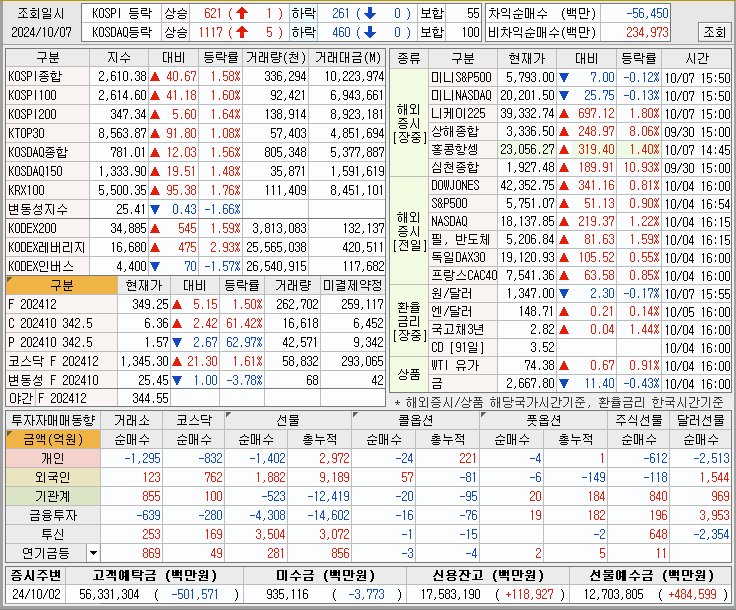
Task: Select the 심천종합 row
Action: point(580,168)
